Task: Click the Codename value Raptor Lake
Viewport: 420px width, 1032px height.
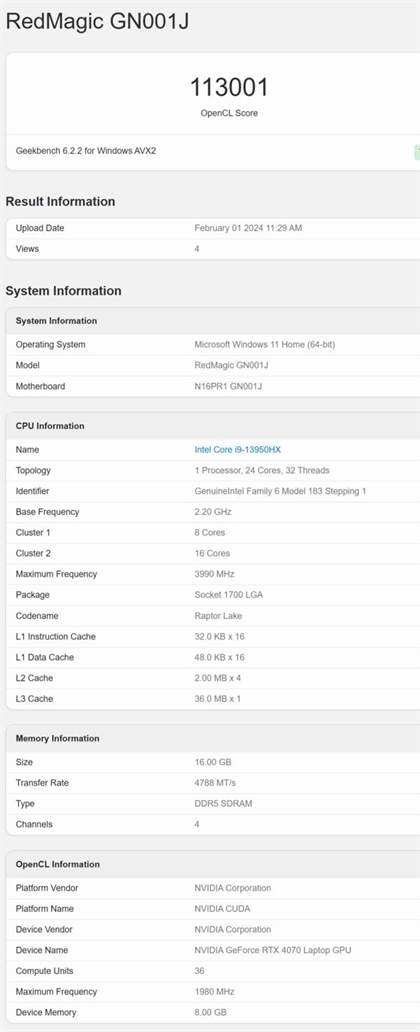Action: [218, 616]
